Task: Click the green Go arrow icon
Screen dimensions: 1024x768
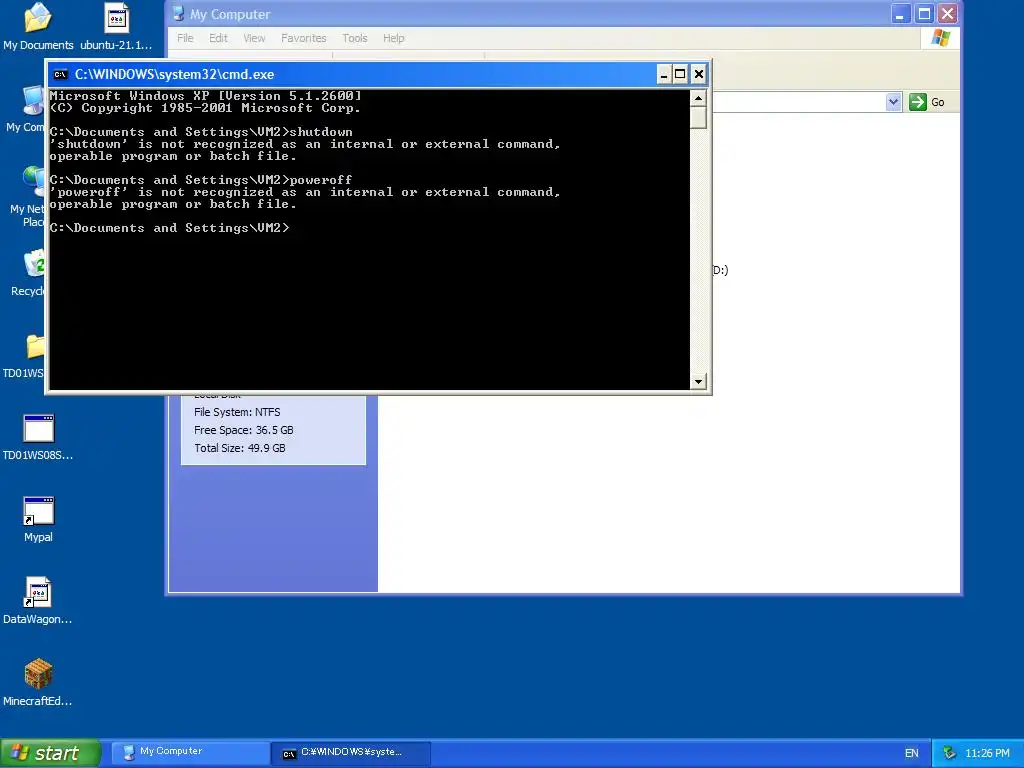Action: tap(918, 102)
